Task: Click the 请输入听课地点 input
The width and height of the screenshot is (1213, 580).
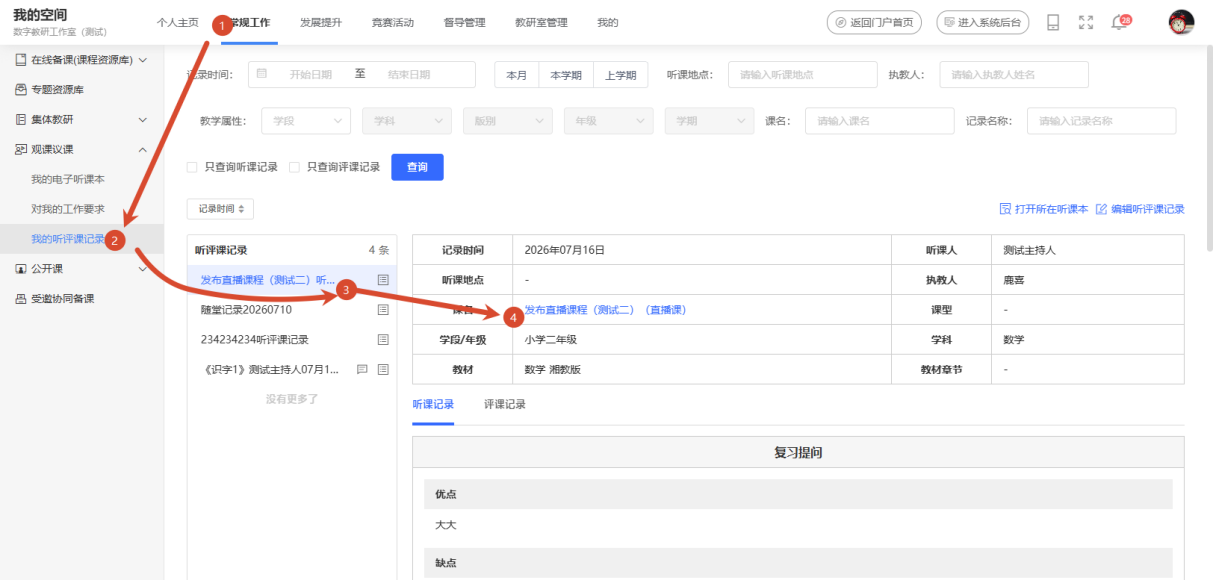Action: [x=803, y=75]
